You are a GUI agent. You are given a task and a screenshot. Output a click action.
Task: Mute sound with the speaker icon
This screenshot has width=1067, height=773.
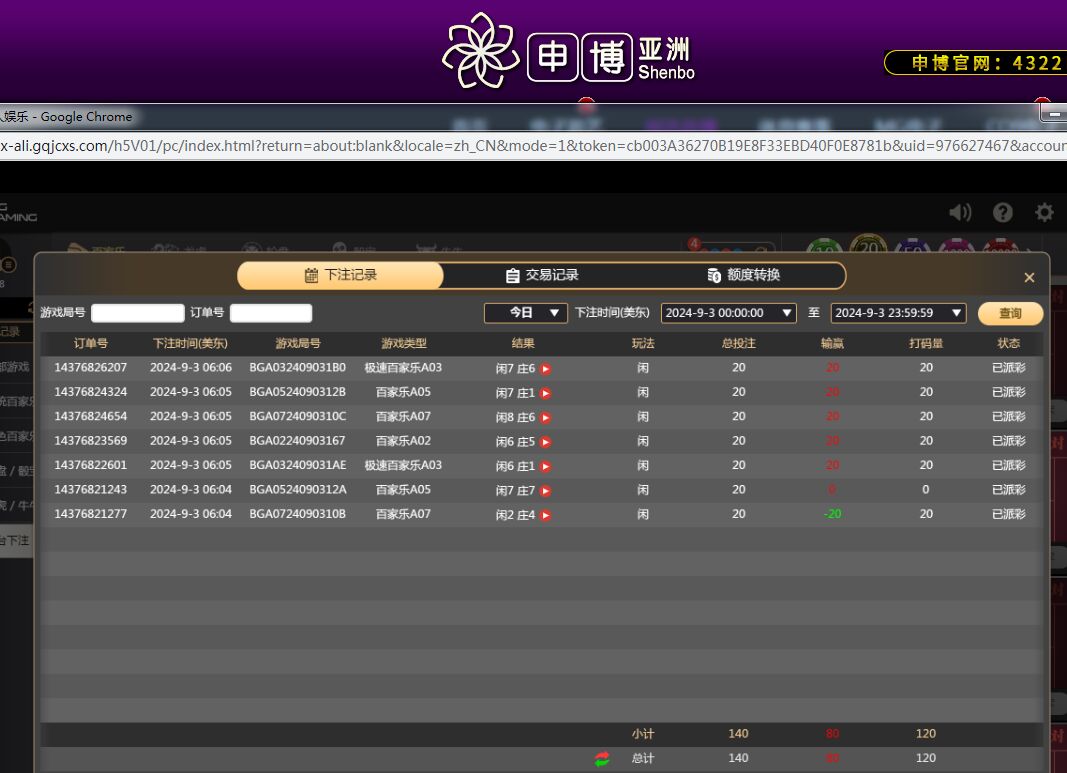click(x=960, y=212)
